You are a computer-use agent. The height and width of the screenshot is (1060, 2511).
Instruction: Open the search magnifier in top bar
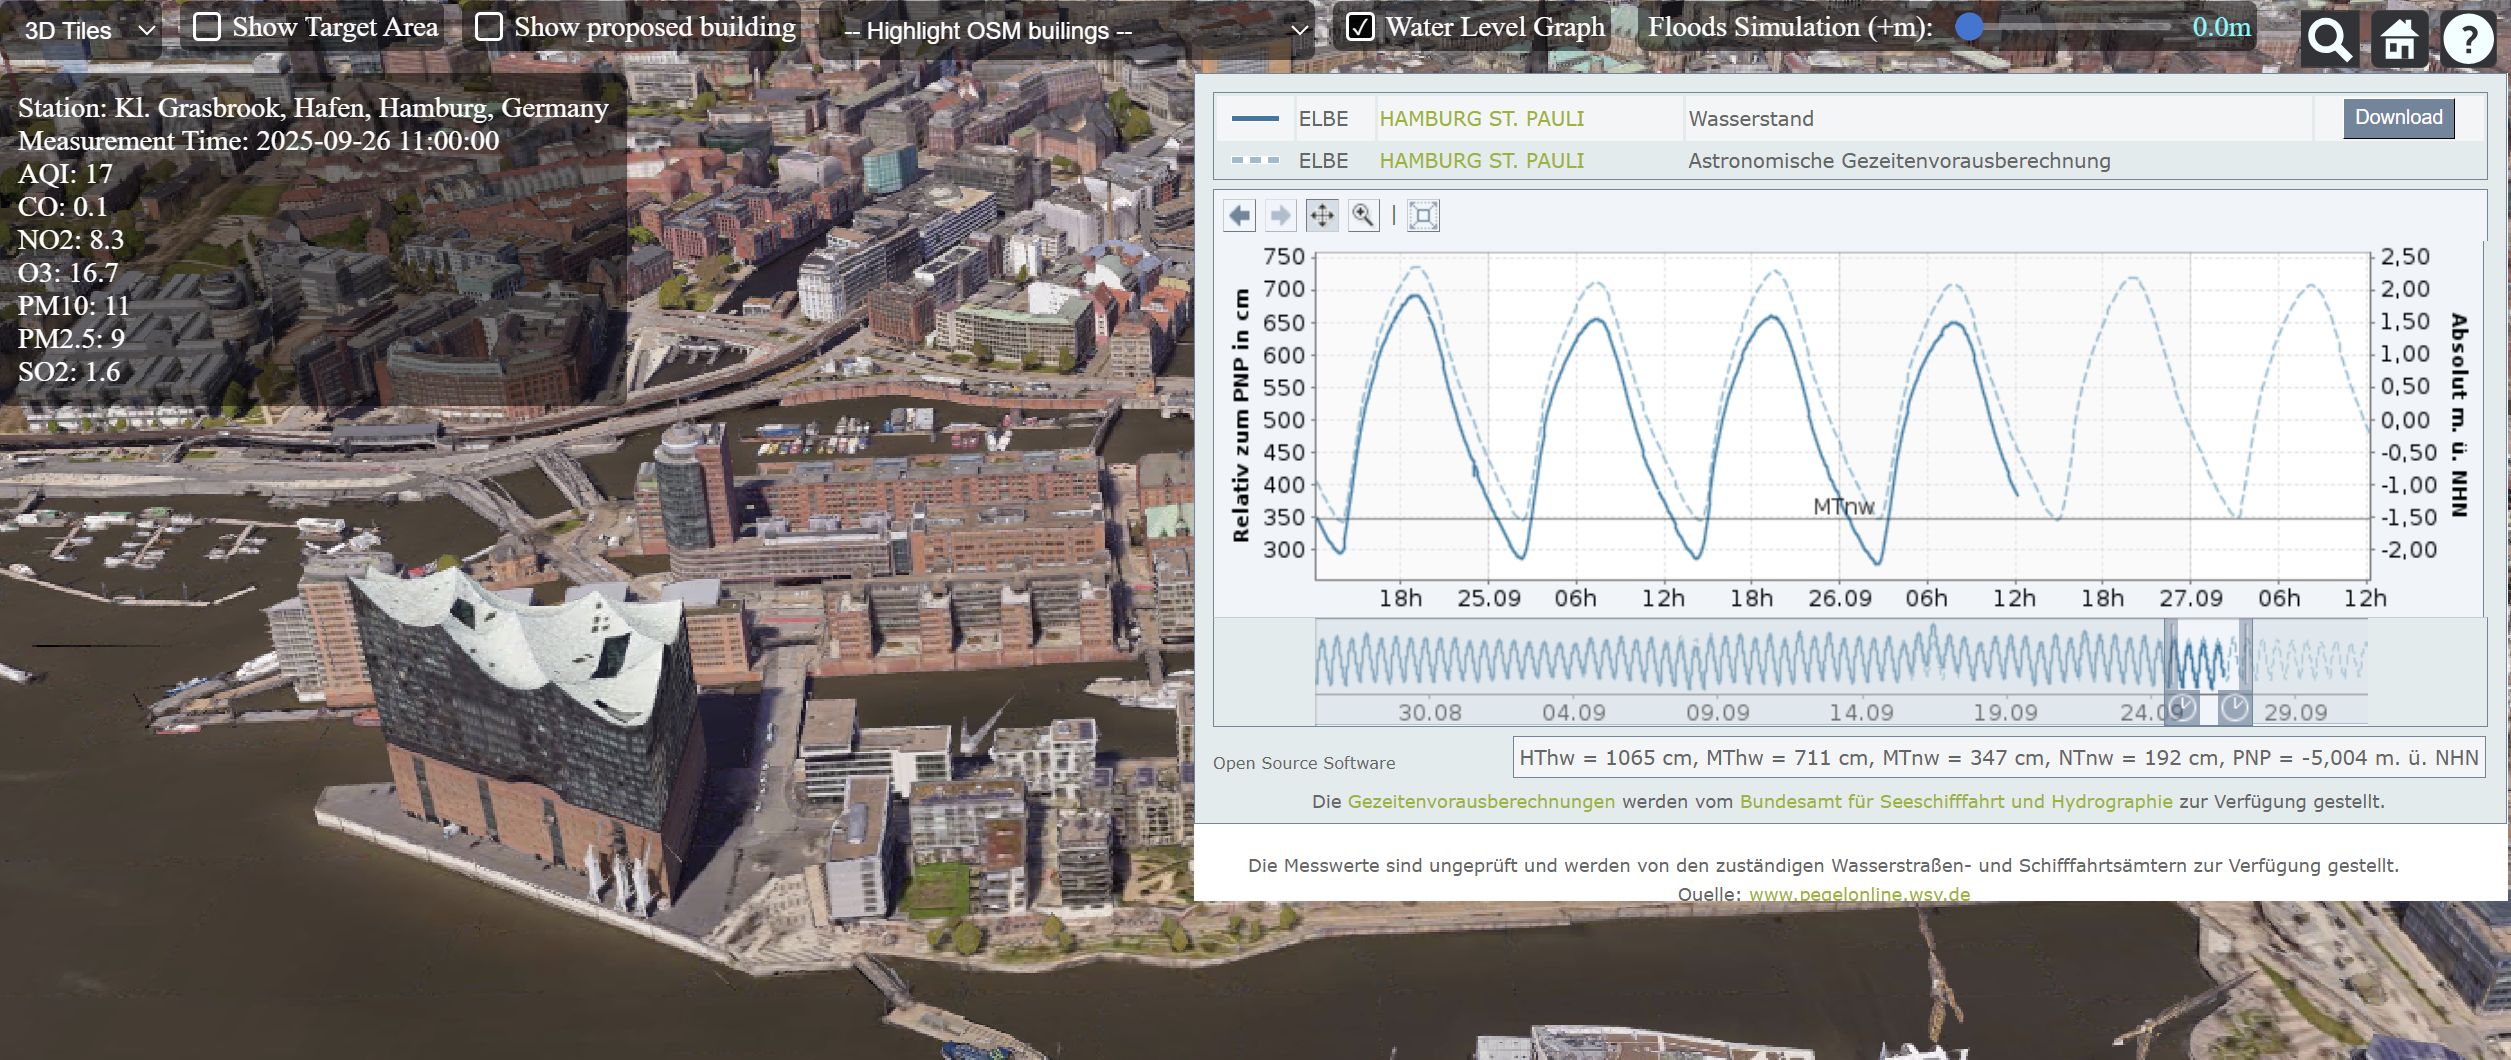click(x=2329, y=41)
